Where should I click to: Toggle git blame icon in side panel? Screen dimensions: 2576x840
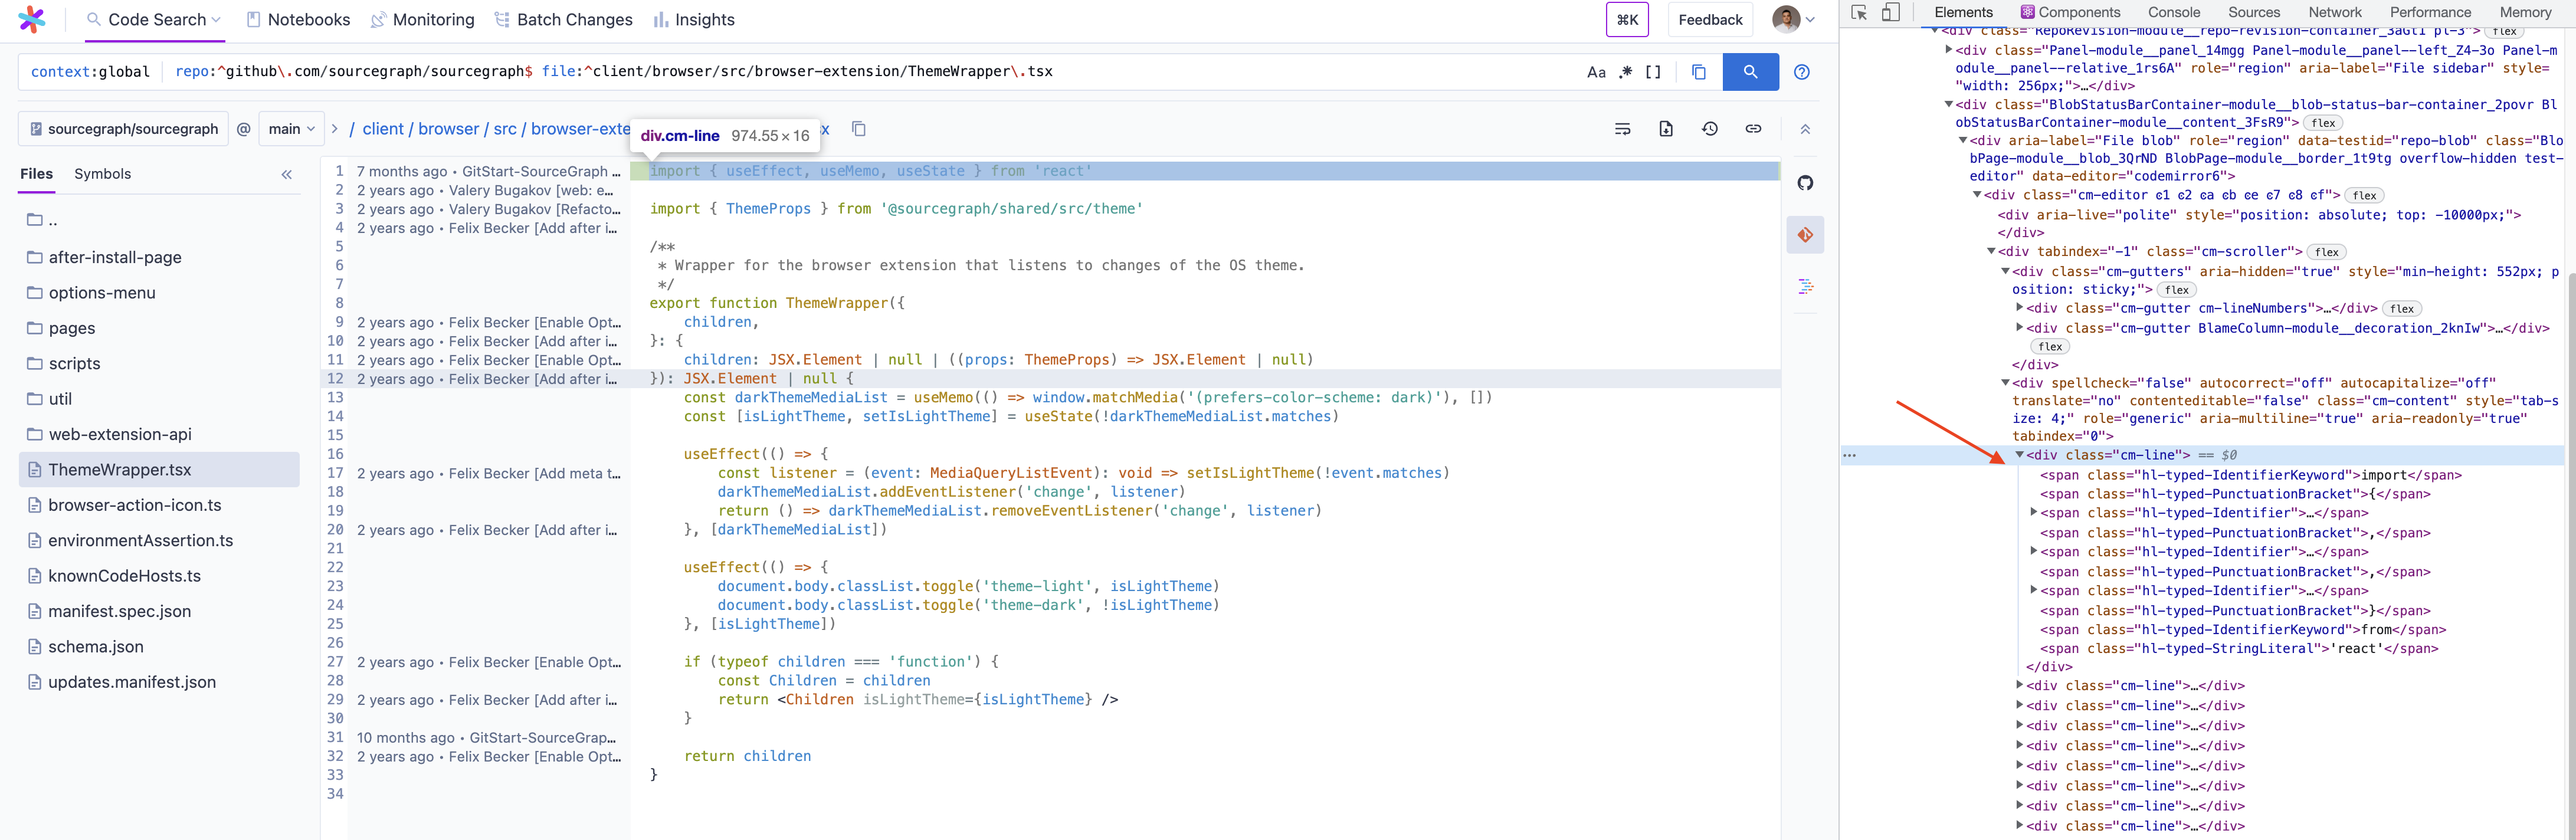click(1805, 235)
